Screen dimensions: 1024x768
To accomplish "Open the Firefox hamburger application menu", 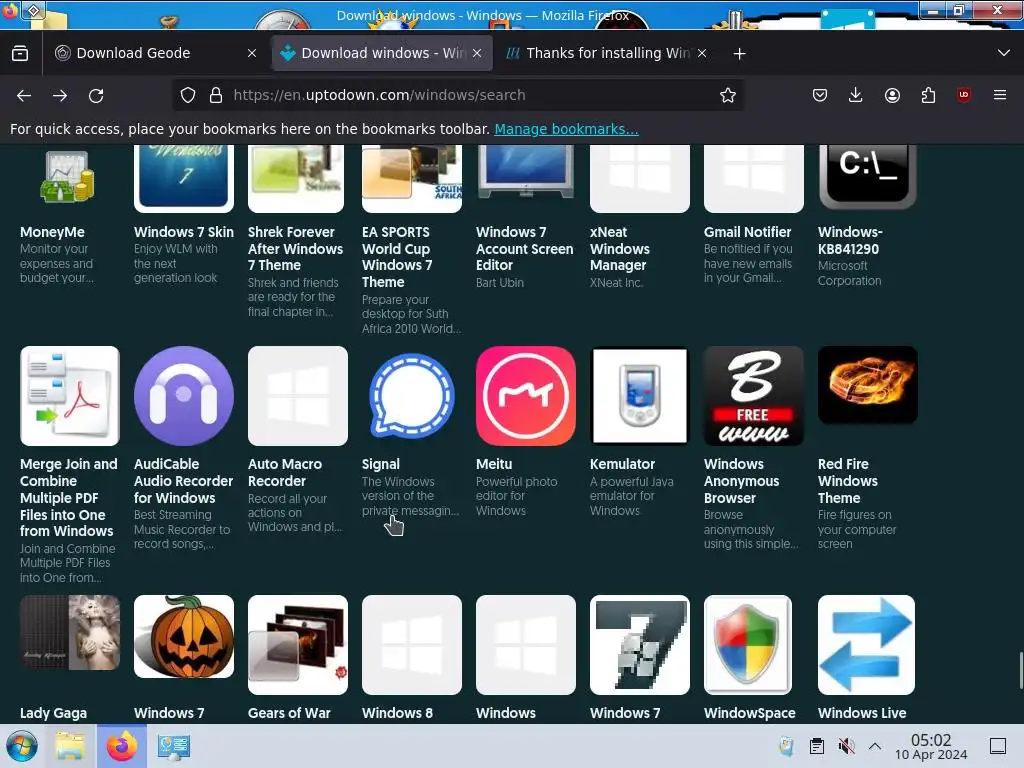I will coord(1000,95).
